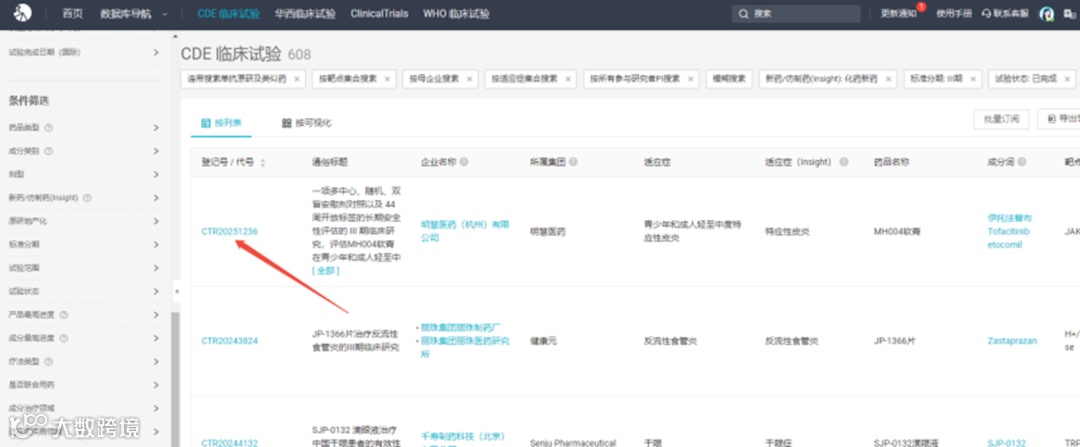Click the help icon next to 疗法类型

tap(49, 362)
